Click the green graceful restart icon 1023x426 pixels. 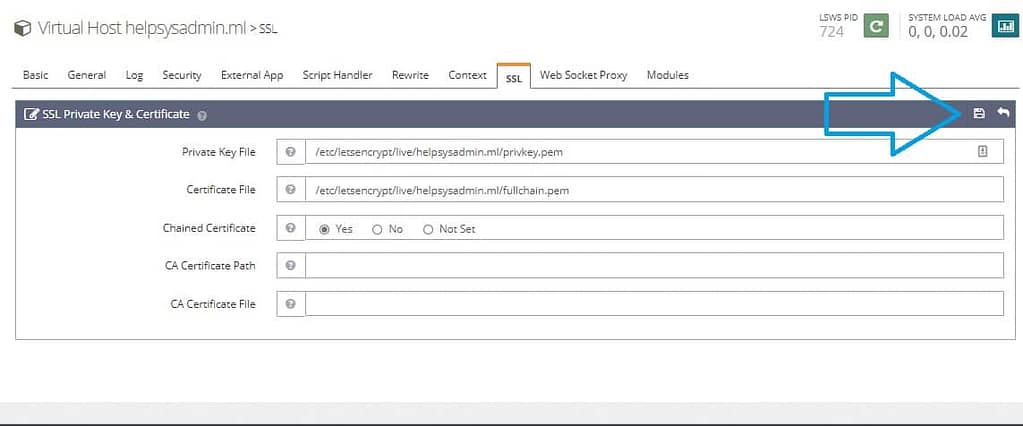click(x=876, y=27)
